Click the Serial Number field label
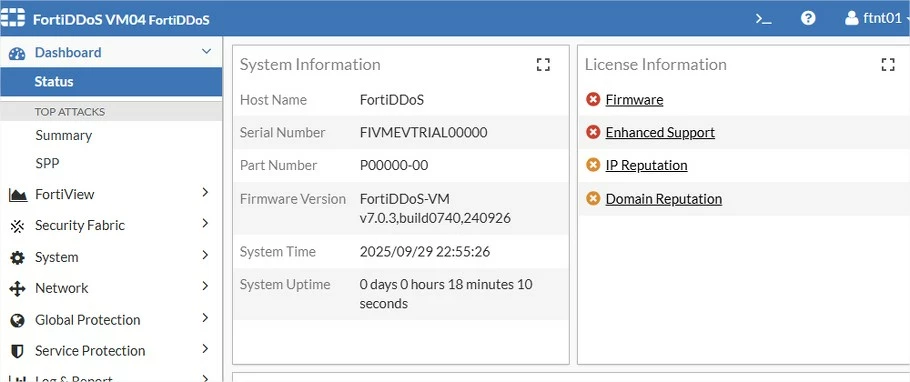The width and height of the screenshot is (910, 382). click(283, 133)
